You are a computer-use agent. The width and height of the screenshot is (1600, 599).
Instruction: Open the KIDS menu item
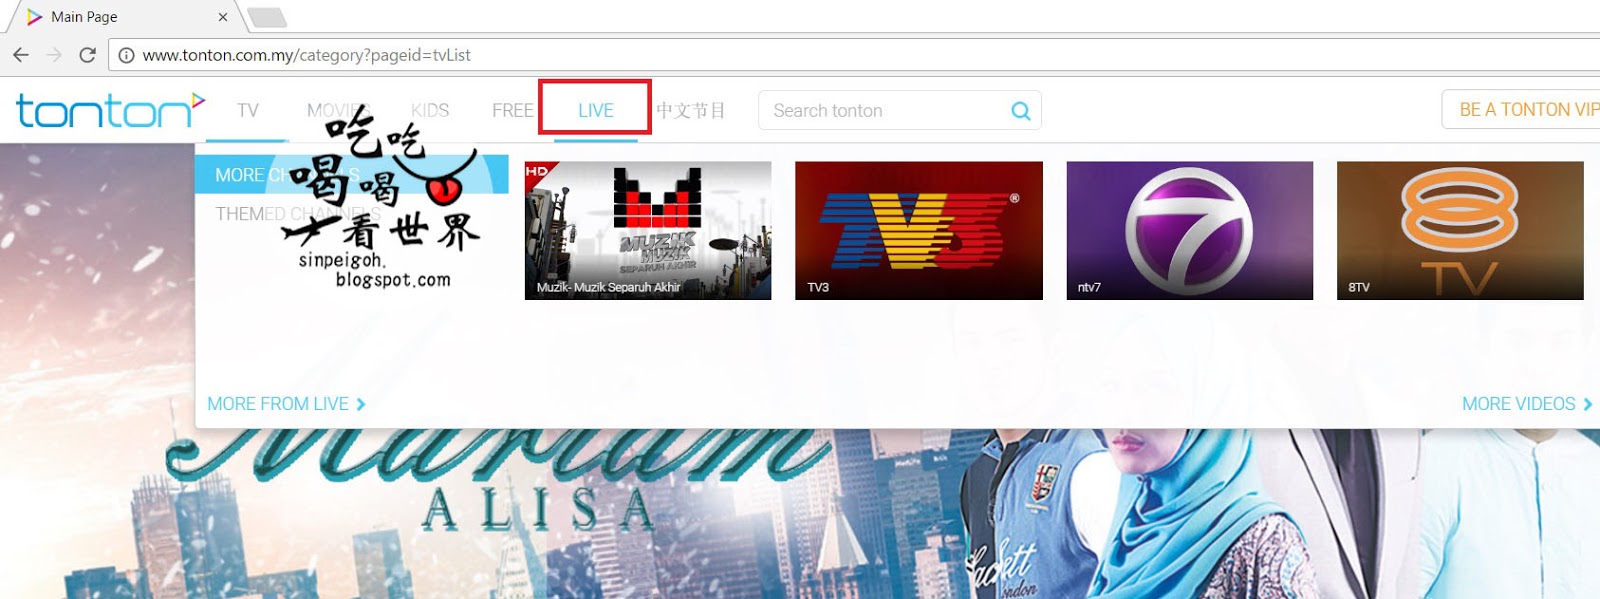tap(430, 110)
